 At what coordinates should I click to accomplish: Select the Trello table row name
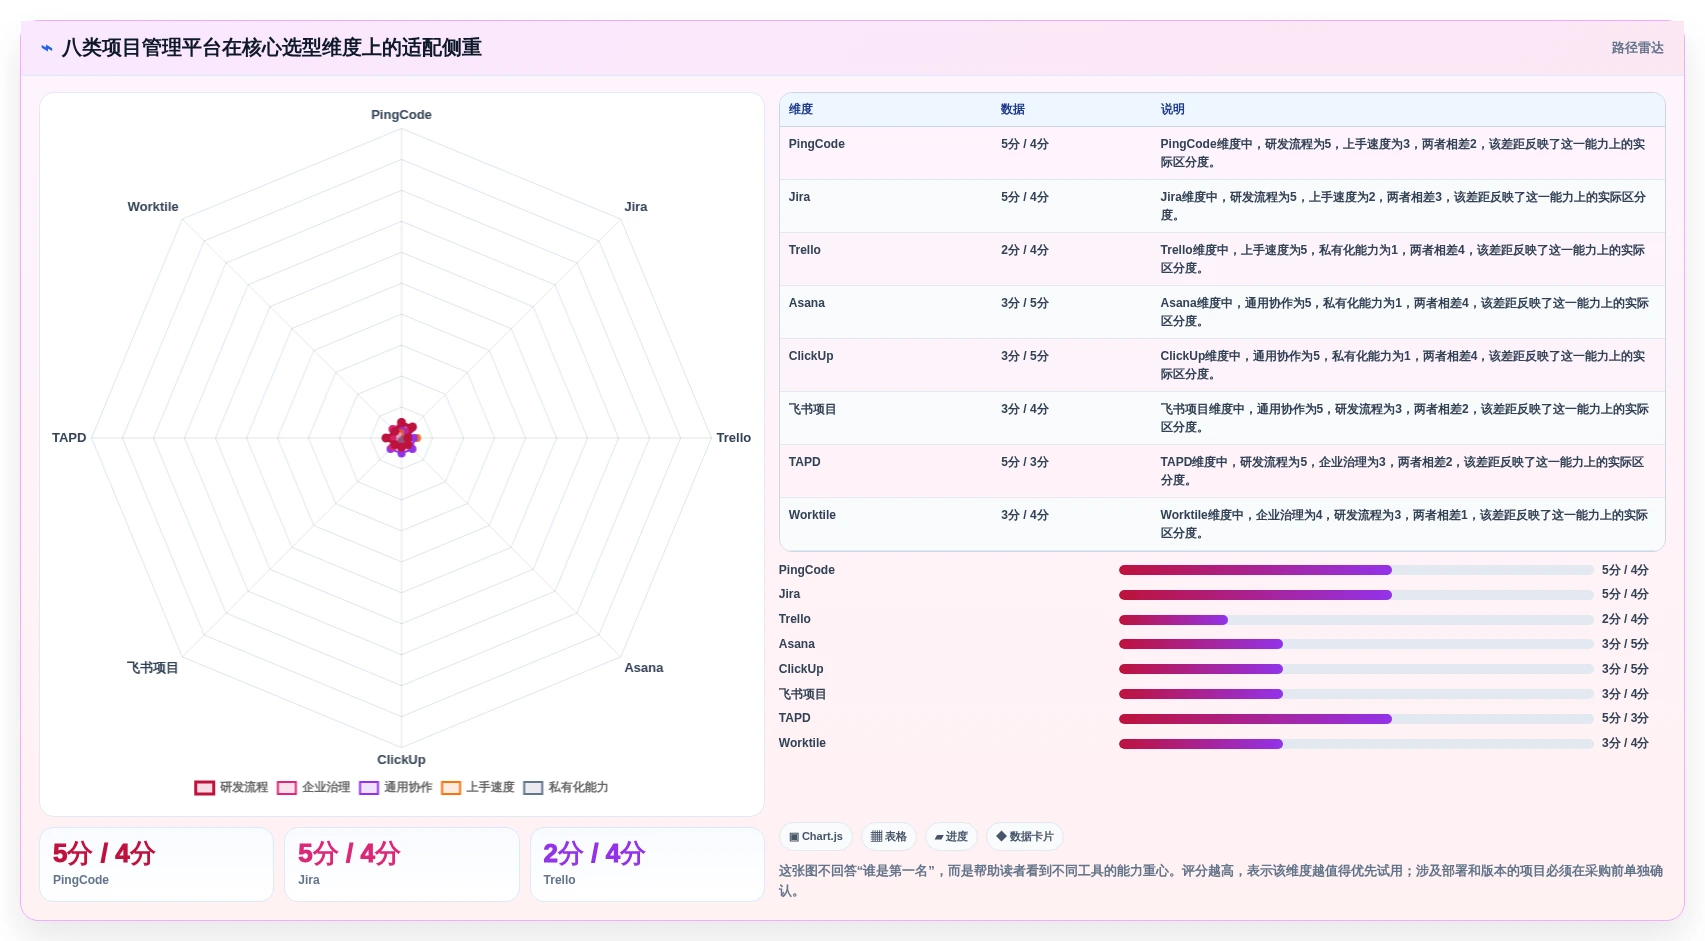[804, 250]
